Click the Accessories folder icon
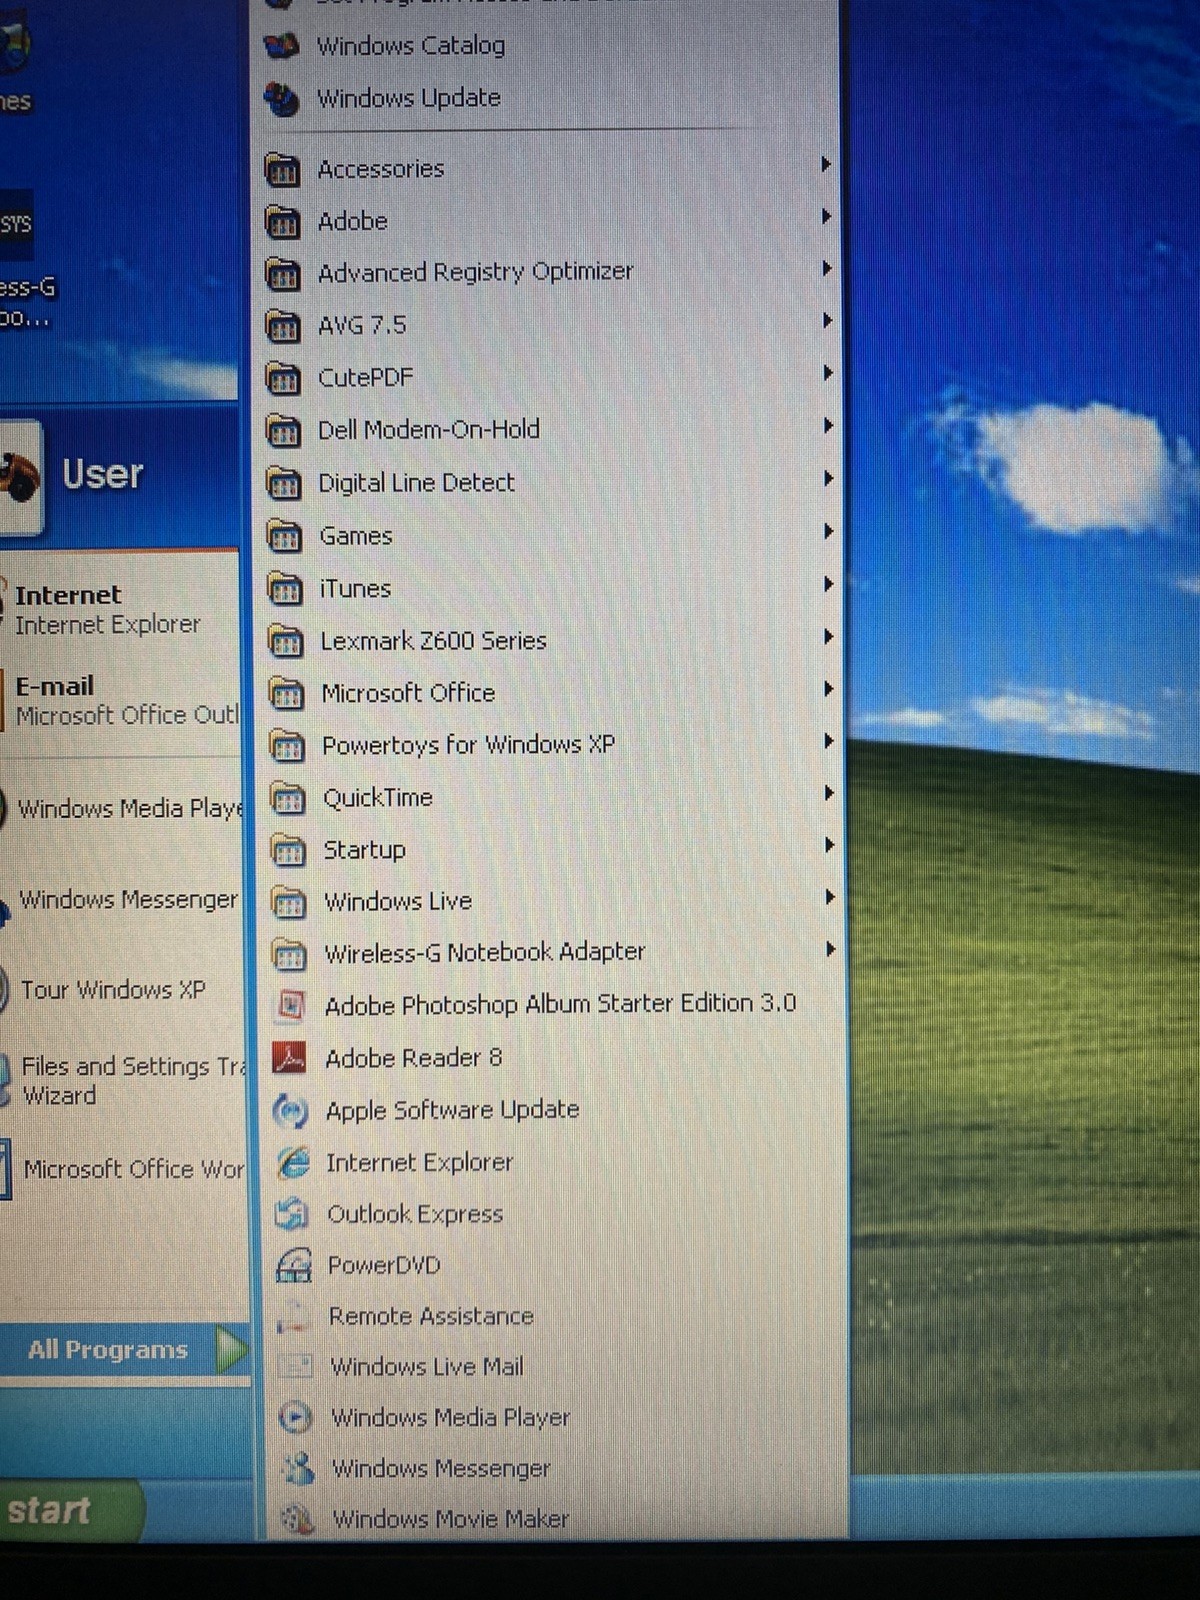The width and height of the screenshot is (1200, 1600). [x=283, y=170]
